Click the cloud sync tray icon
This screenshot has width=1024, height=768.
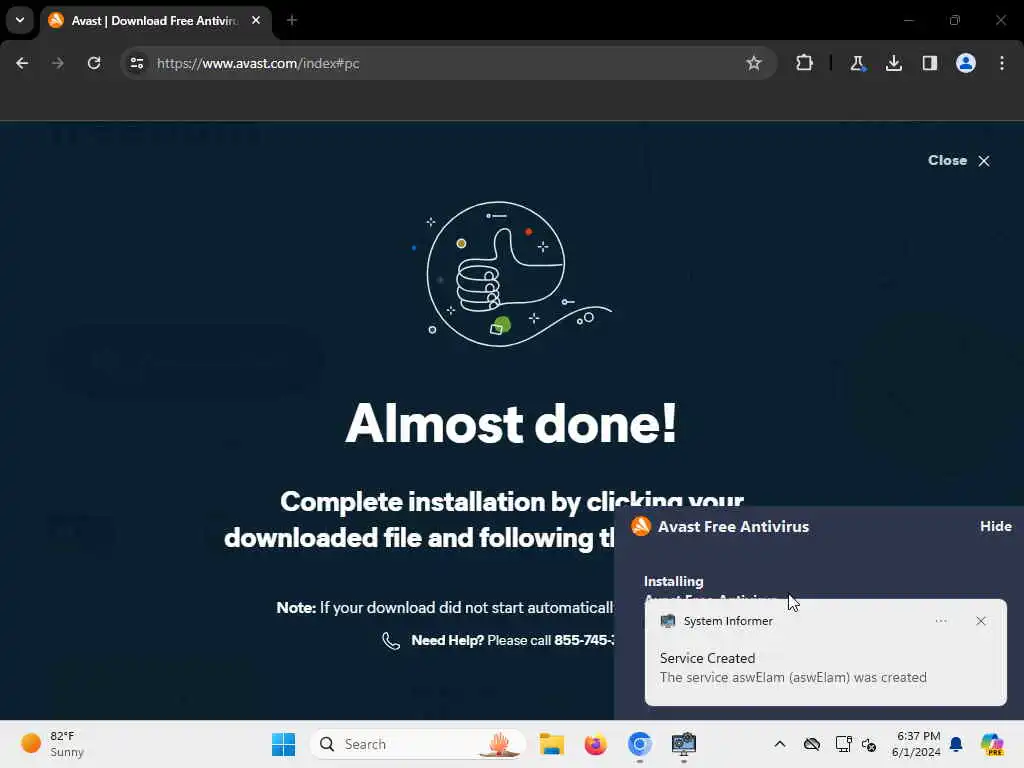[x=812, y=744]
